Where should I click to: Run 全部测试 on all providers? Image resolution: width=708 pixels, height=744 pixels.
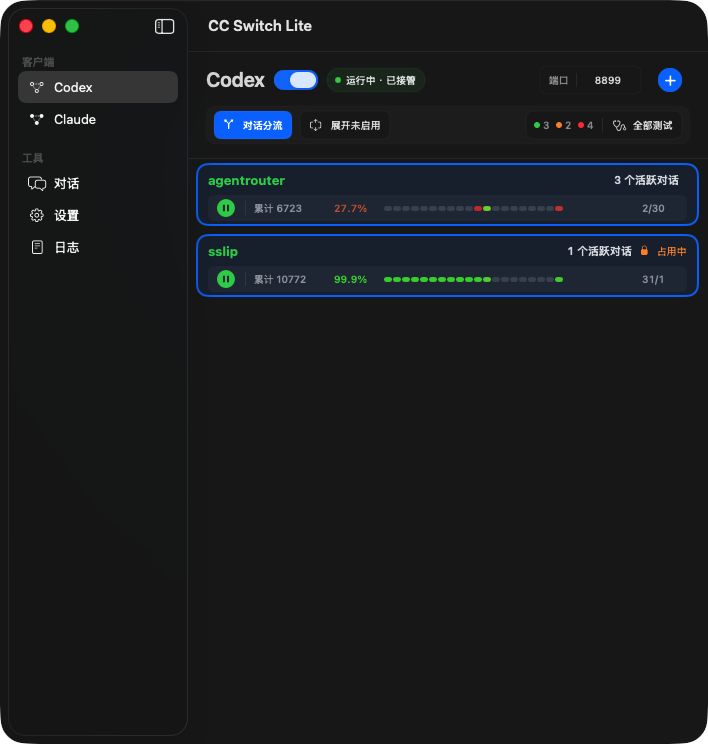(x=643, y=125)
